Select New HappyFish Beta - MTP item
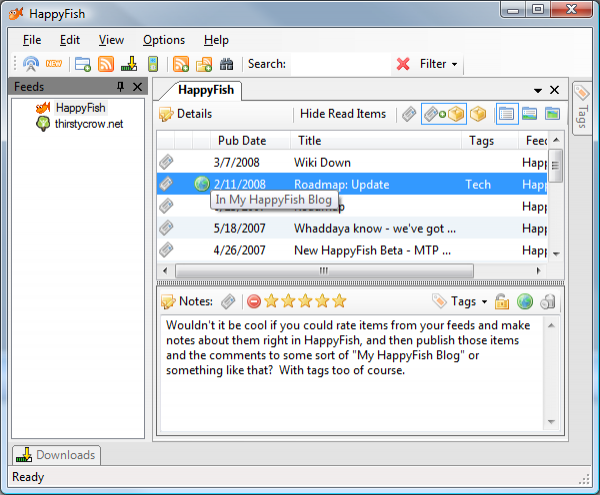The height and width of the screenshot is (495, 600). coord(352,250)
